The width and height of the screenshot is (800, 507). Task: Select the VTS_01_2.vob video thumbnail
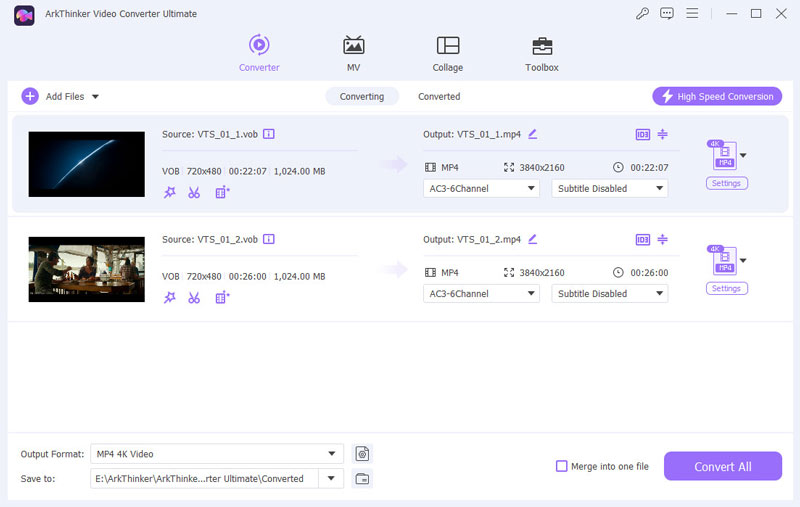[x=87, y=269]
